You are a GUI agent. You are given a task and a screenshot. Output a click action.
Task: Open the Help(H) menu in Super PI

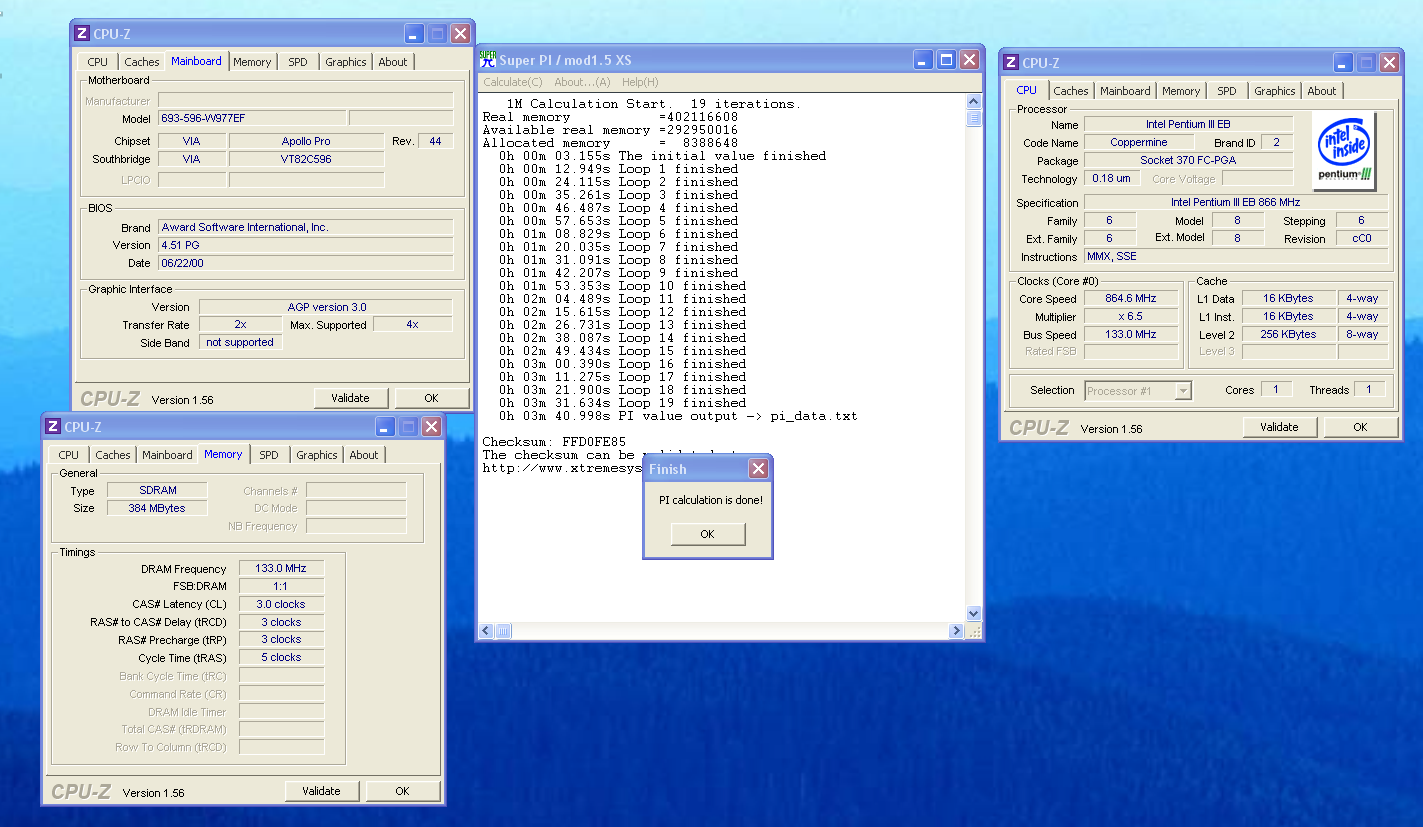640,82
